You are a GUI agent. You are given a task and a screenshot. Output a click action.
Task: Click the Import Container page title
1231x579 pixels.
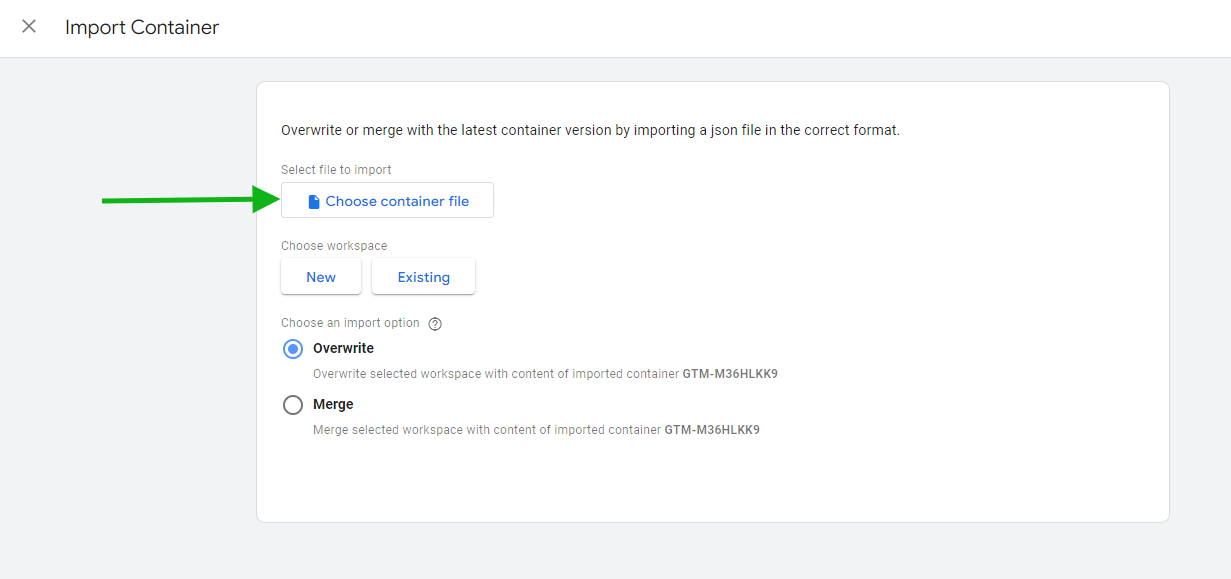click(x=142, y=28)
